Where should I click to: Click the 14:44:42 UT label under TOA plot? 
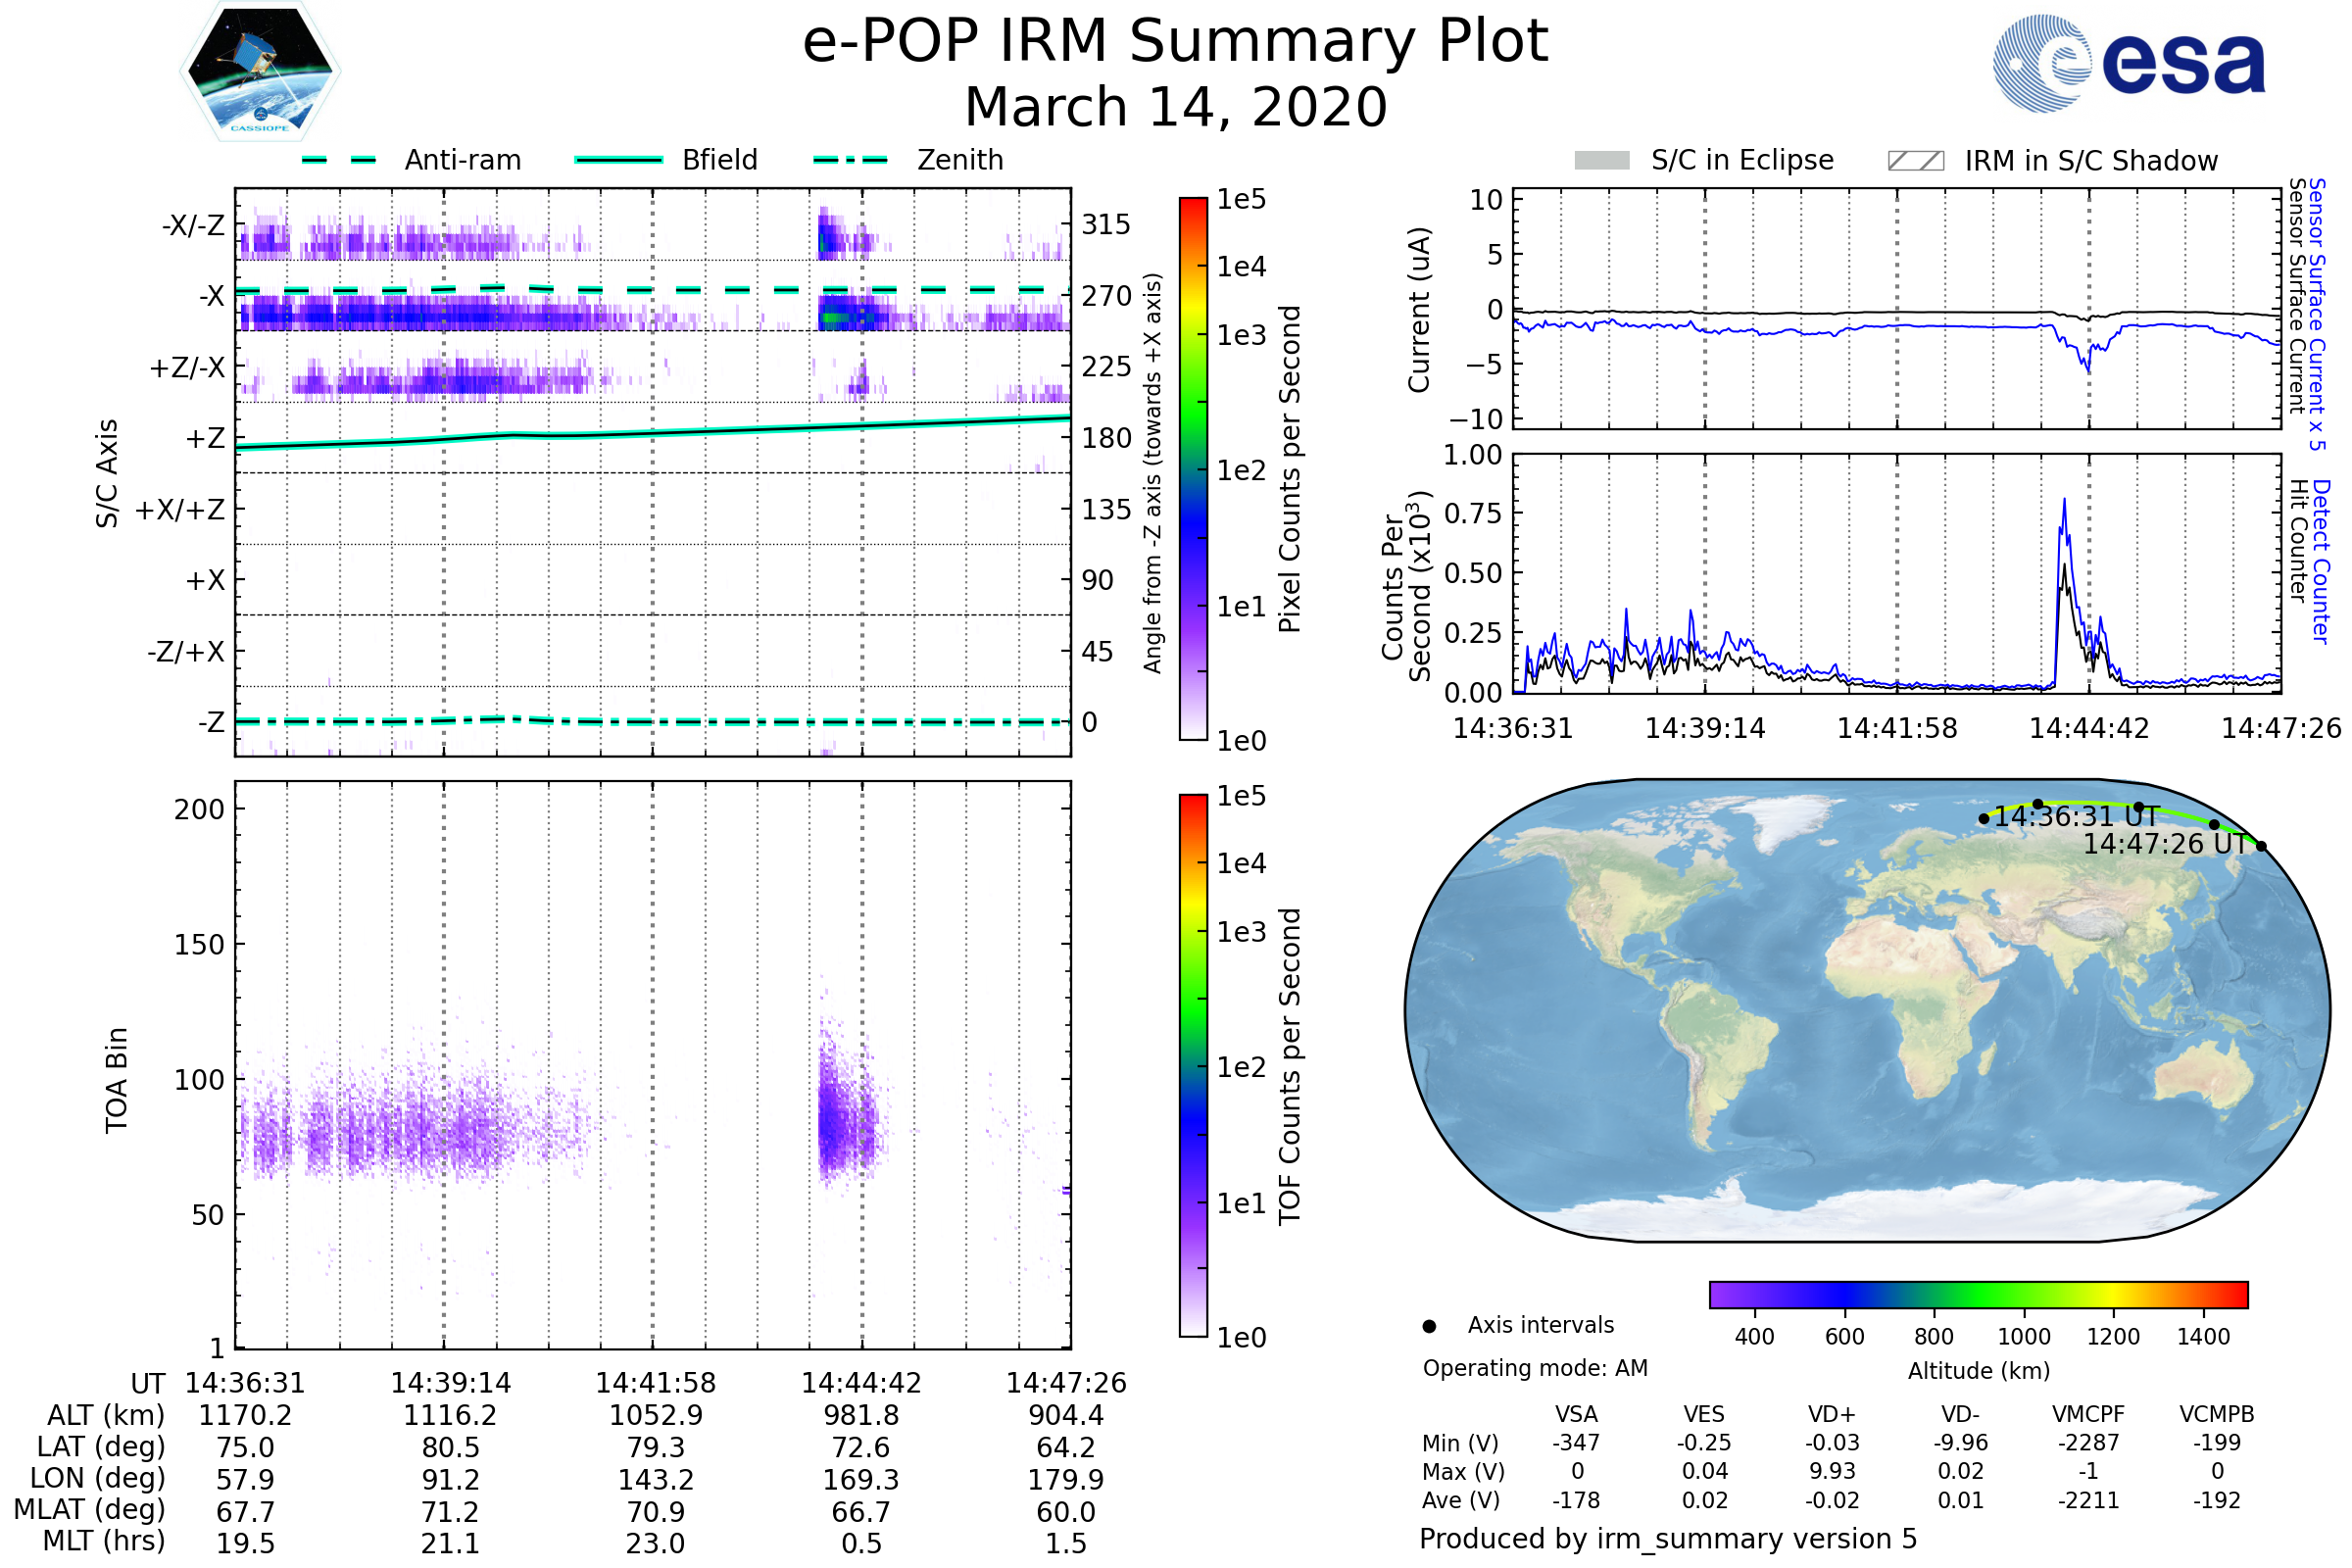coord(861,1383)
